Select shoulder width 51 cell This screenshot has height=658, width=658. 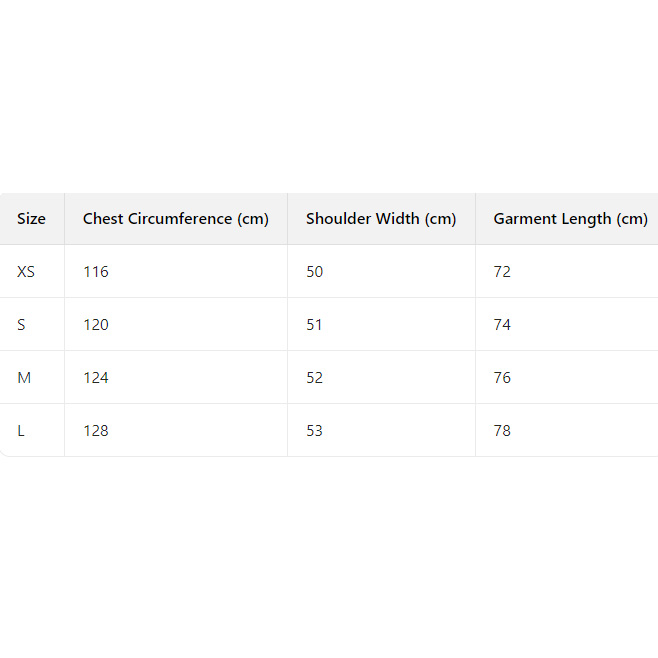coord(315,325)
